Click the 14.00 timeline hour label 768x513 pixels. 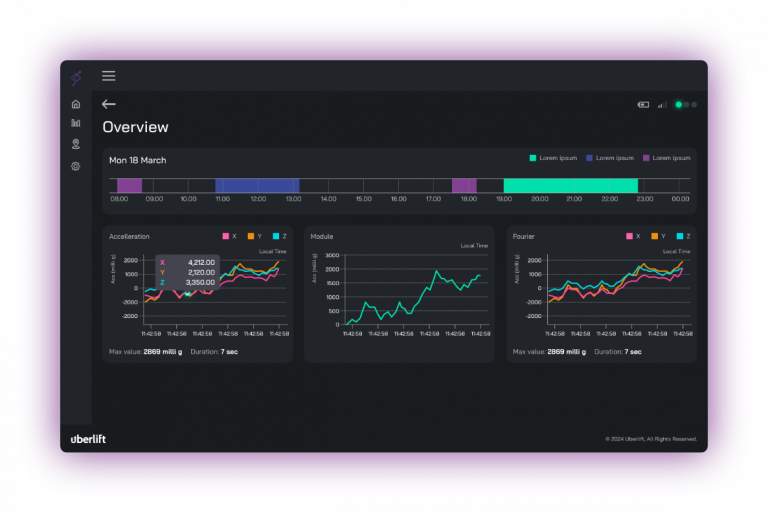pos(328,199)
